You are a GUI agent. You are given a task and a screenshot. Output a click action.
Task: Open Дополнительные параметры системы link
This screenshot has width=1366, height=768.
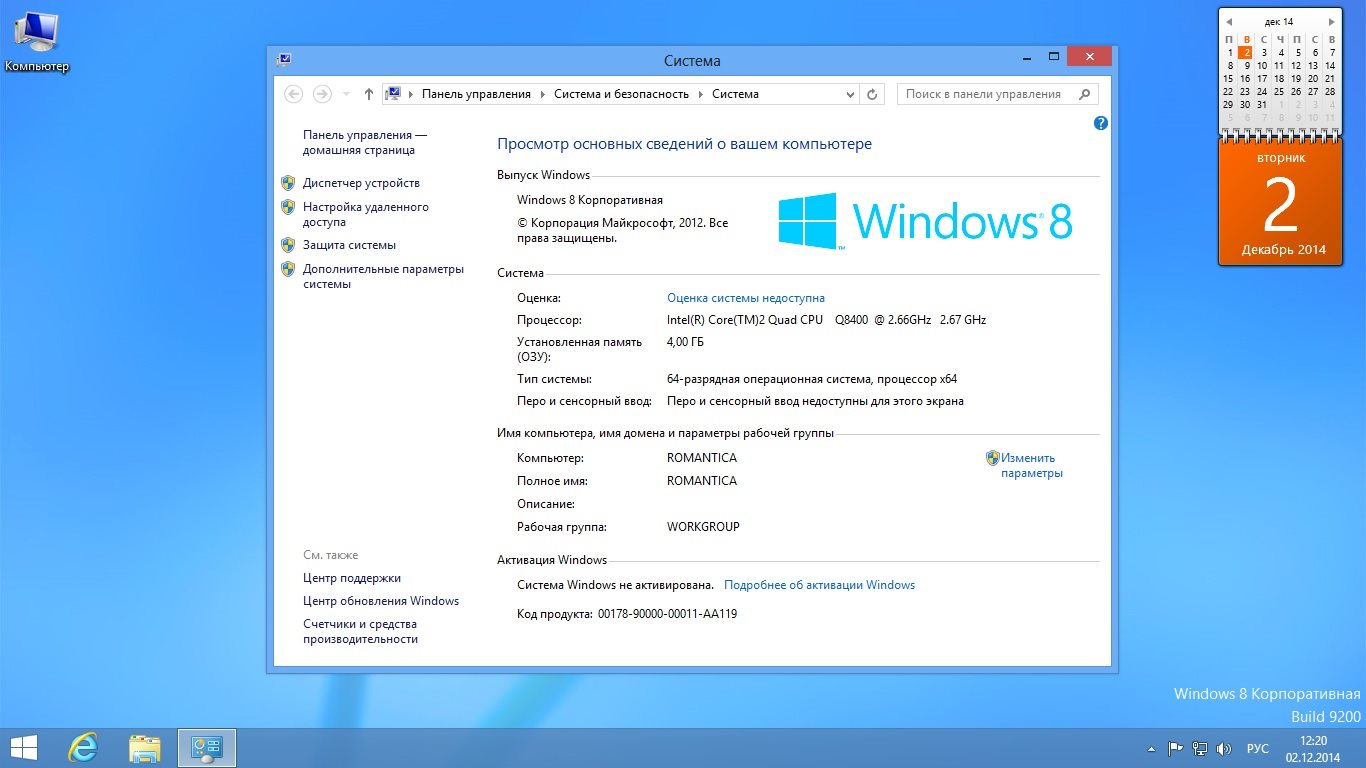click(383, 277)
